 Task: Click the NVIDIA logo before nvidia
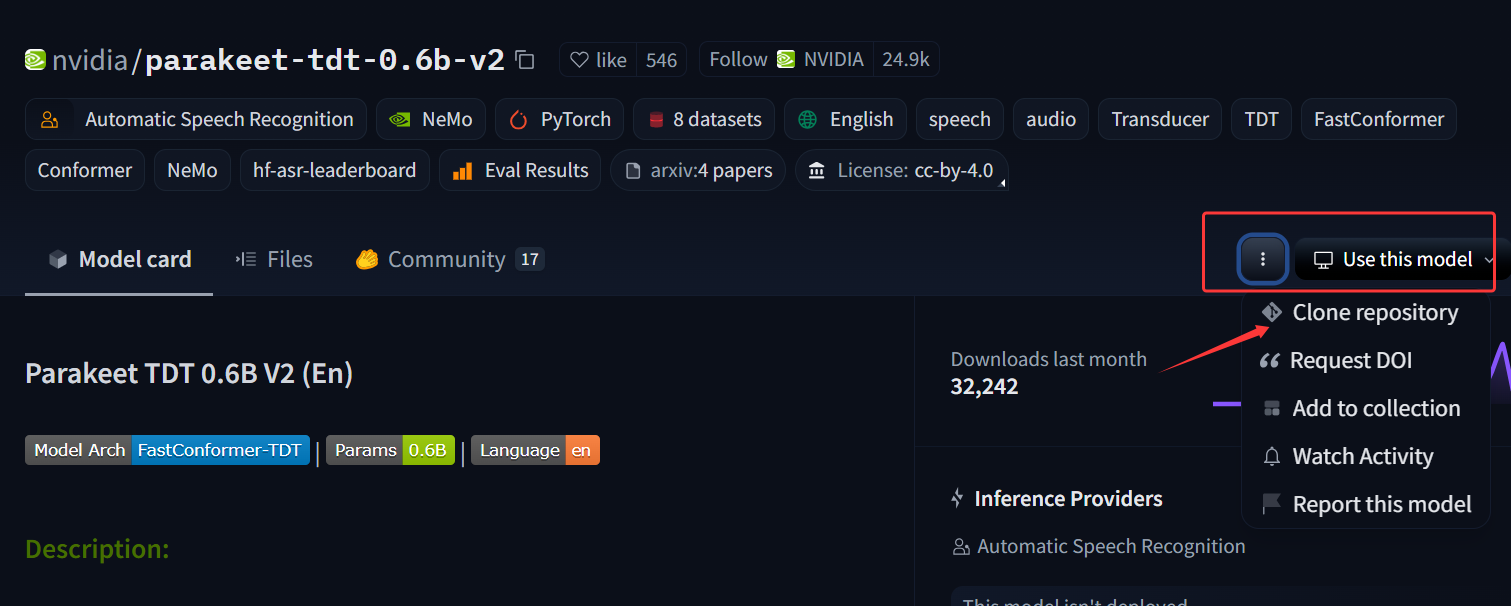35,60
